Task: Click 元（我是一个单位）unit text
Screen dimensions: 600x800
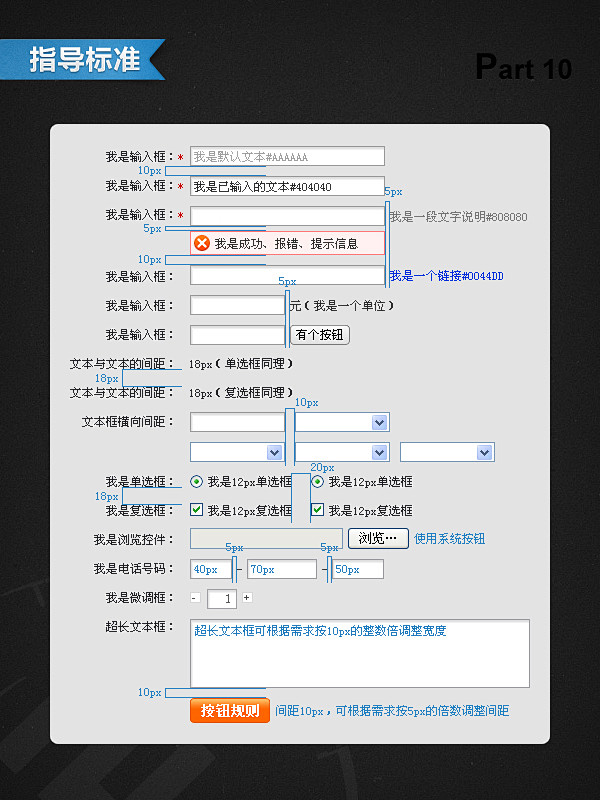Action: pyautogui.click(x=342, y=306)
